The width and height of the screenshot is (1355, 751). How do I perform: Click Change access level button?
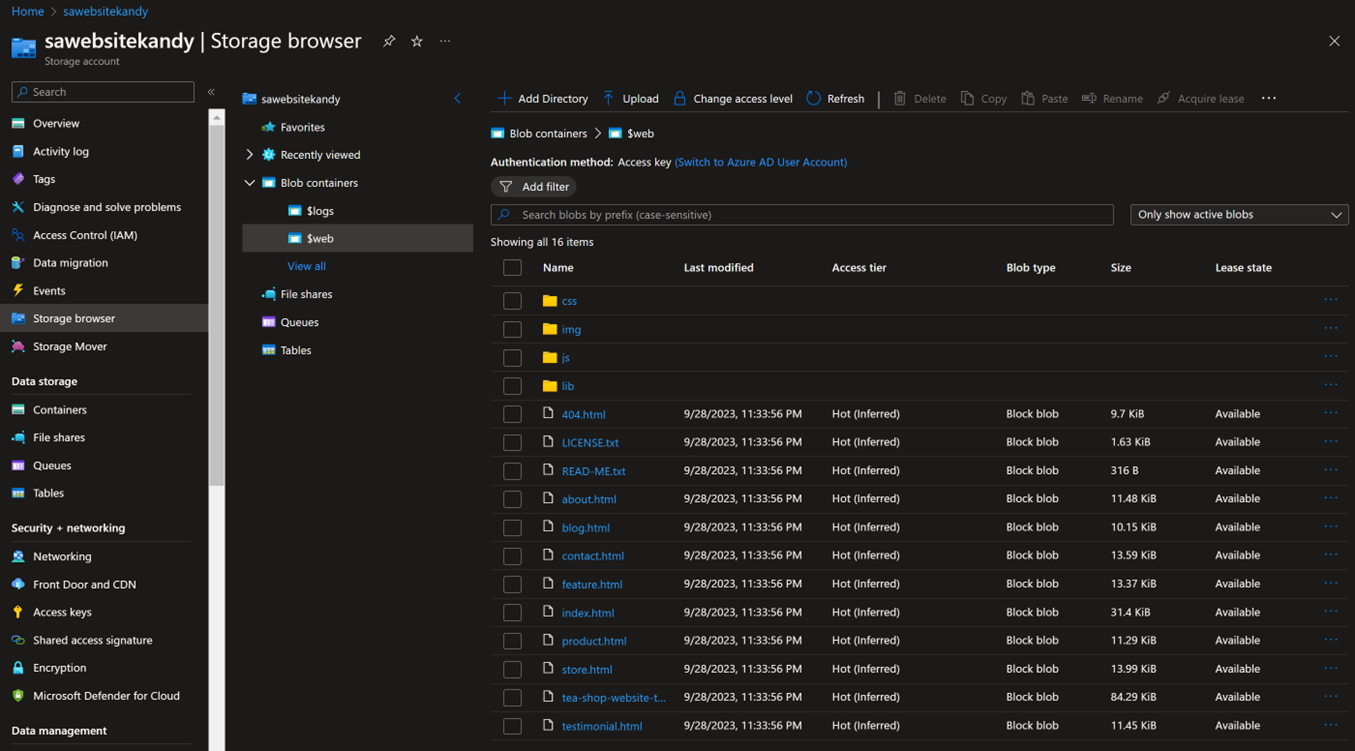click(x=733, y=98)
